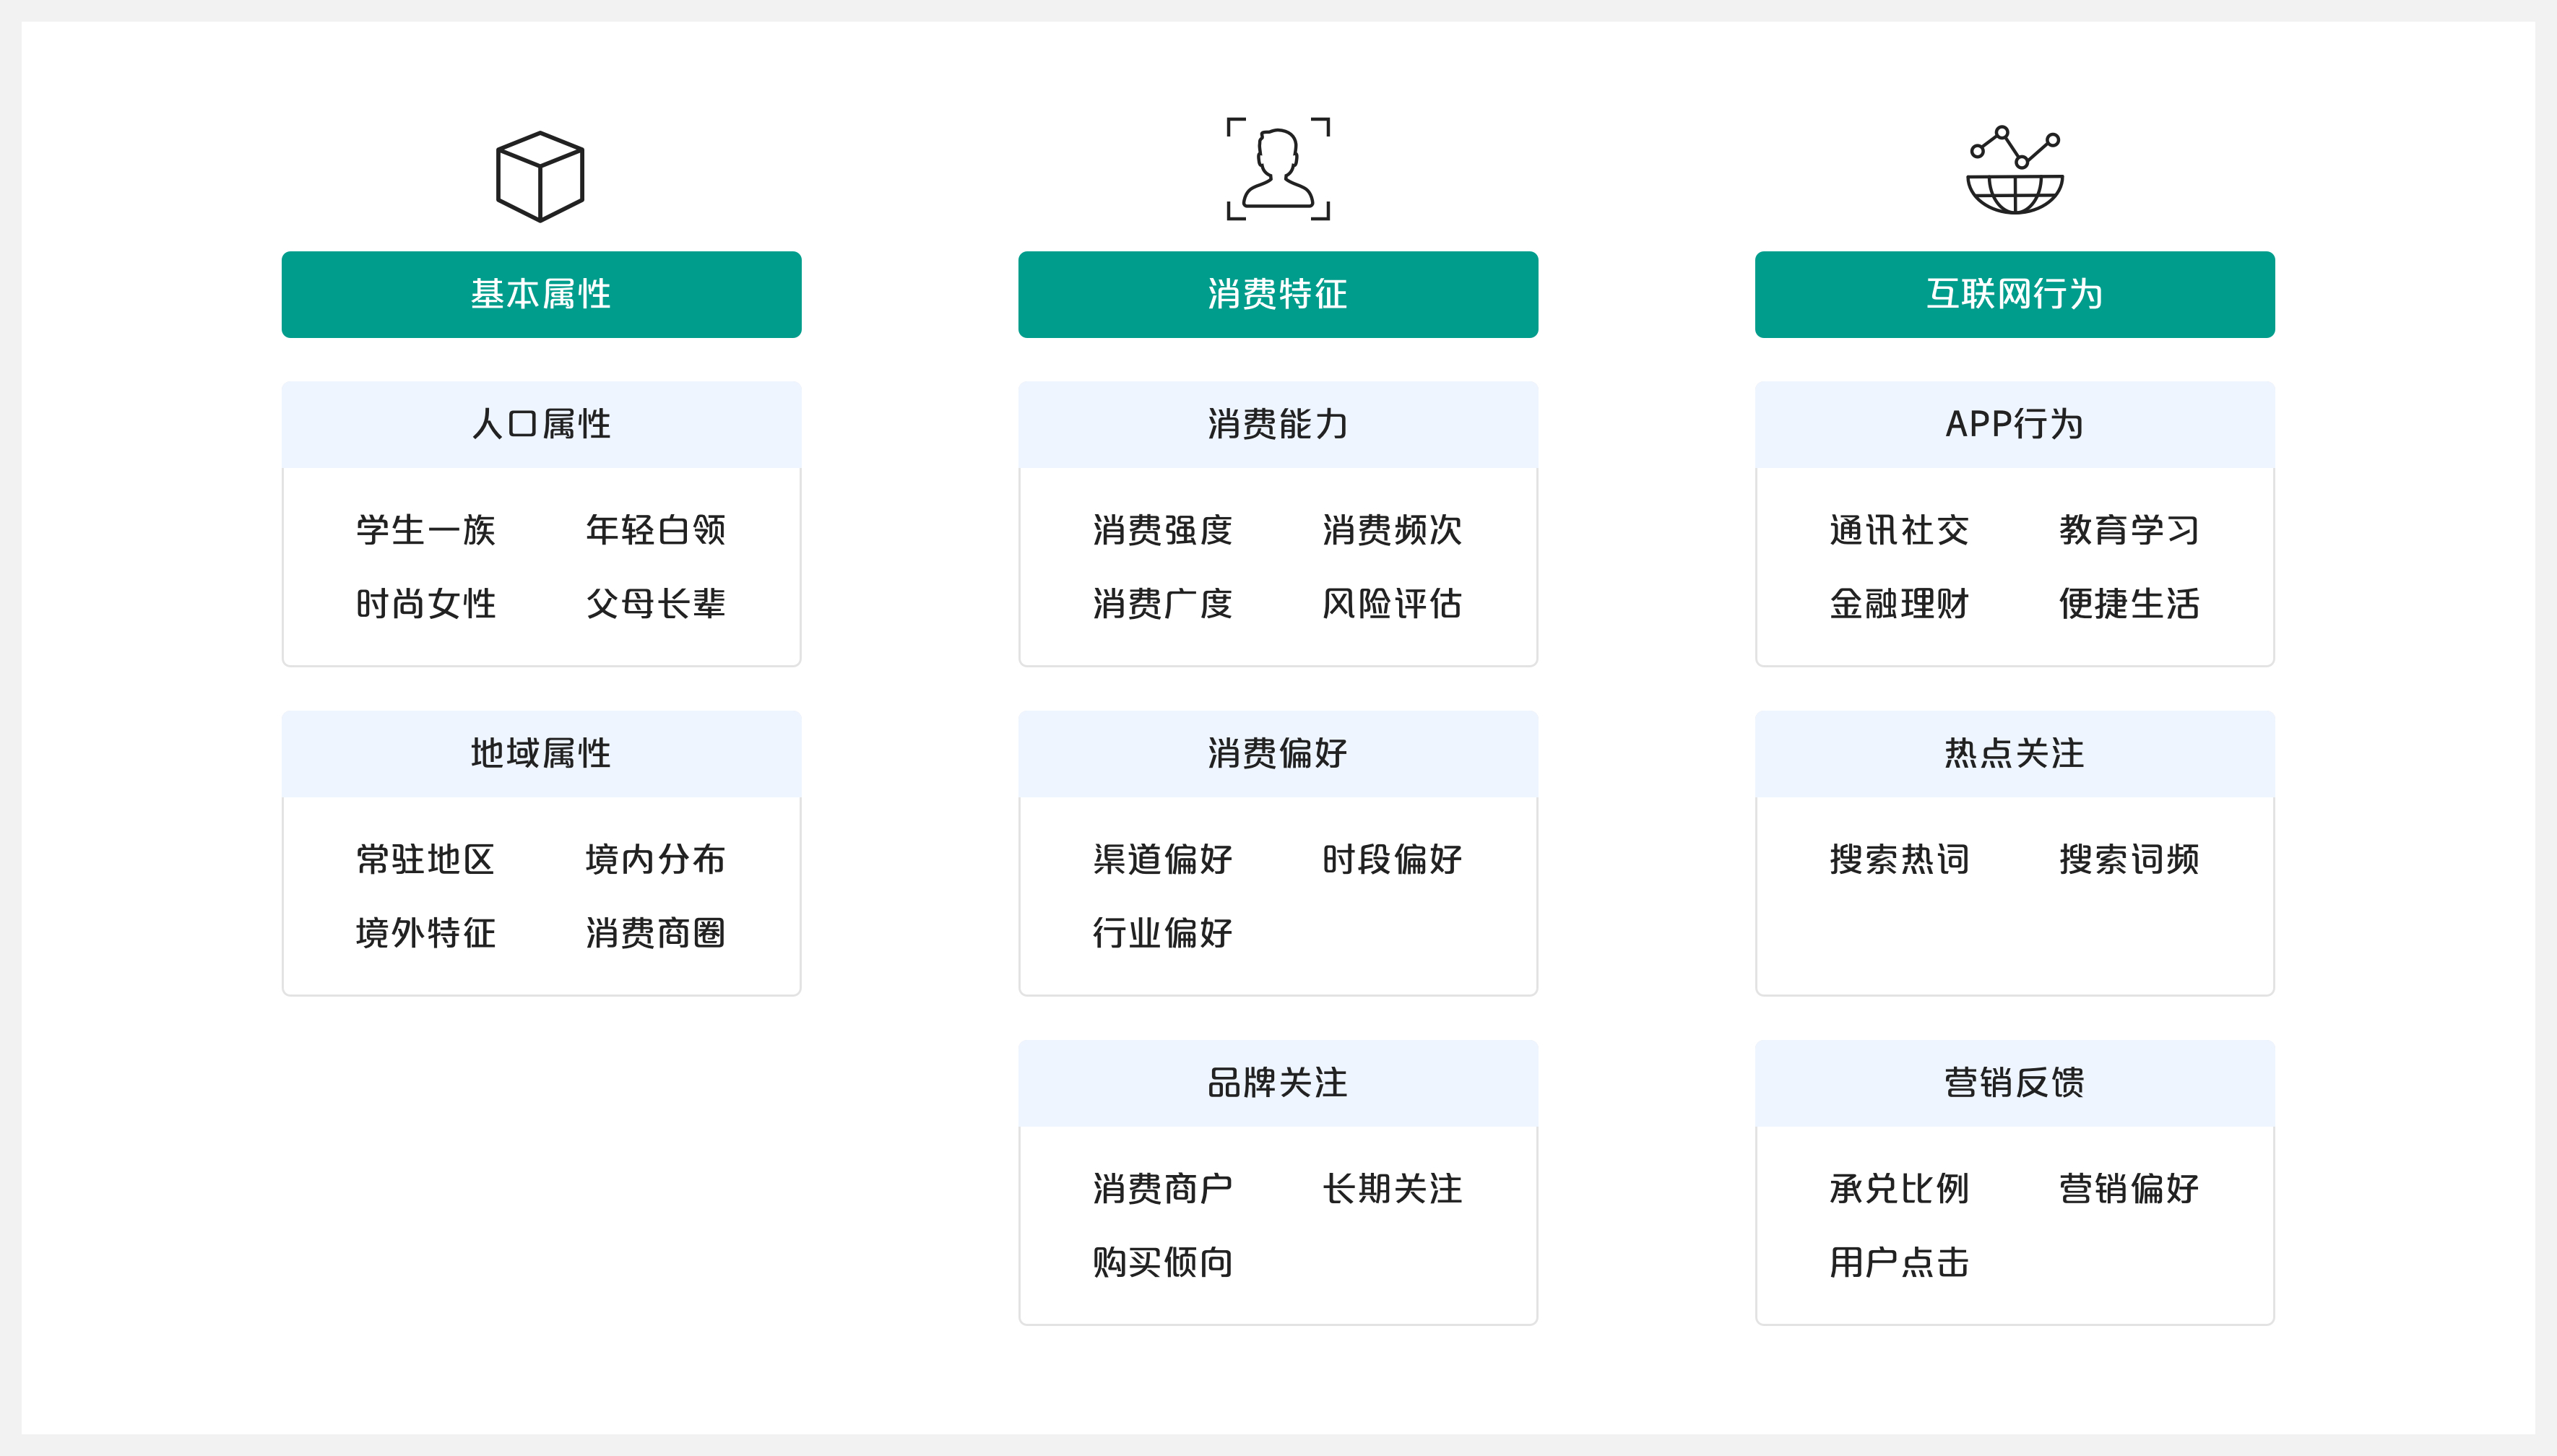Select the 消费特征 green header

click(1278, 294)
